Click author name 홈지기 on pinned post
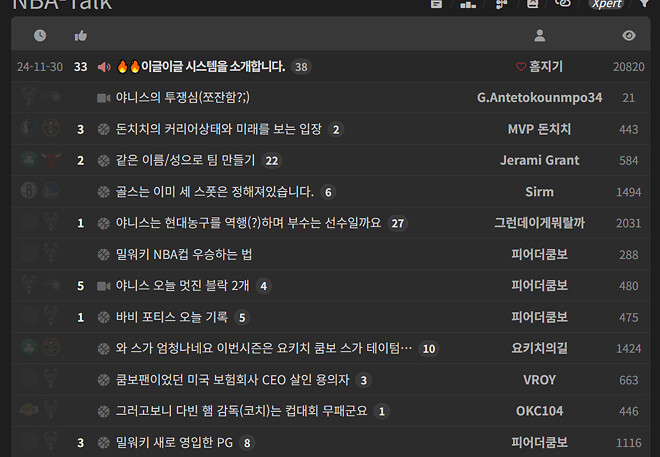 546,66
